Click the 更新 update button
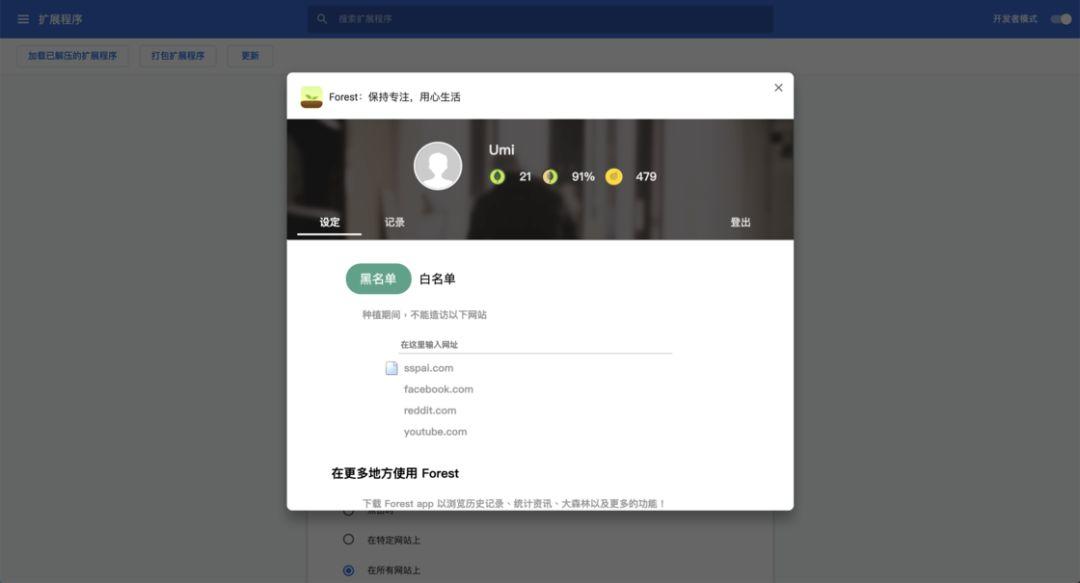 (250, 56)
